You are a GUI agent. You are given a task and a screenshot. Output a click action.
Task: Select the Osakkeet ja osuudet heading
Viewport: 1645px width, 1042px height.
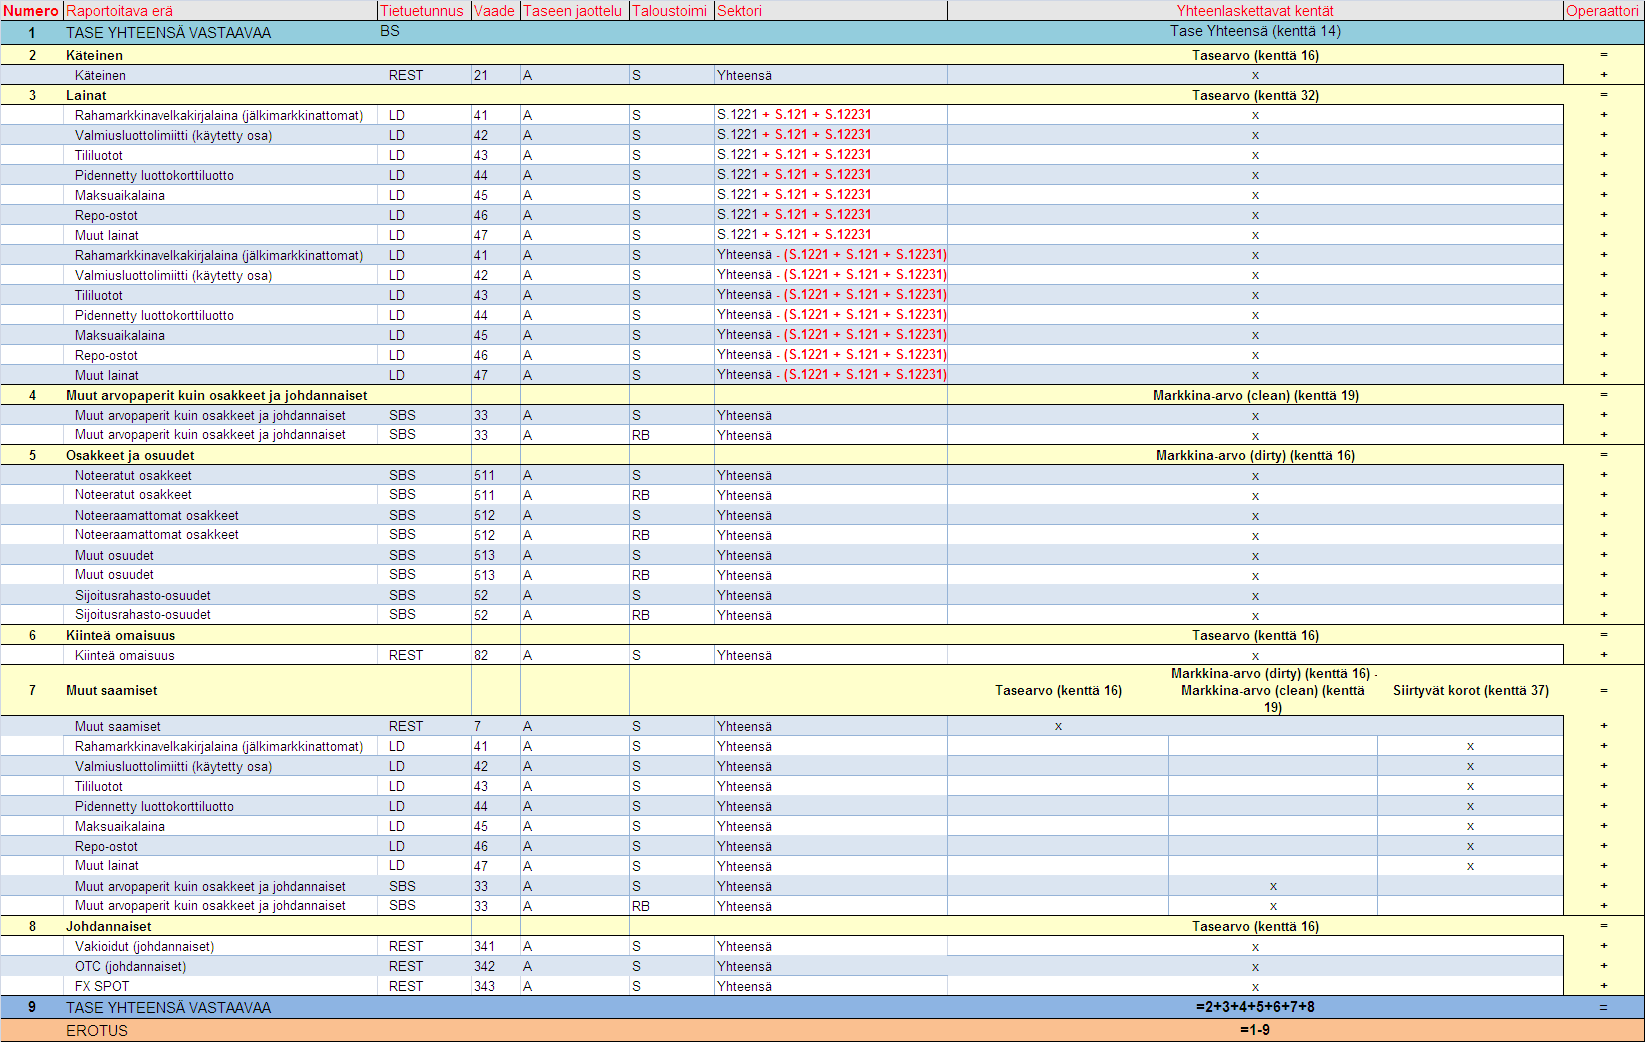[x=130, y=455]
